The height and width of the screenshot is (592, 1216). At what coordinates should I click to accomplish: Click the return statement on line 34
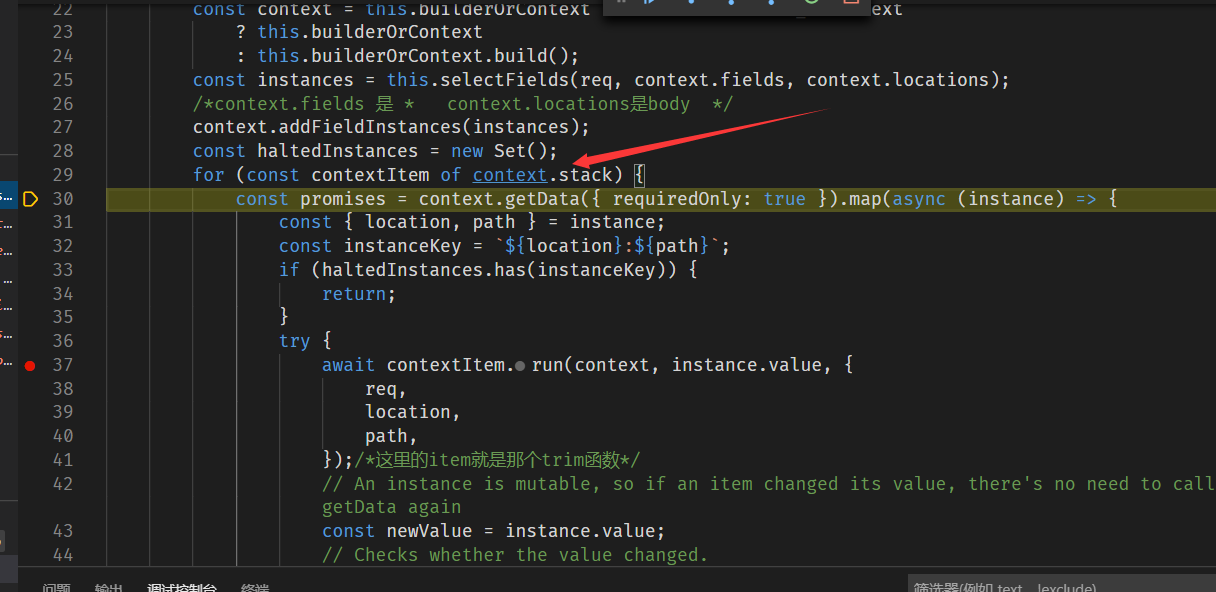point(359,294)
